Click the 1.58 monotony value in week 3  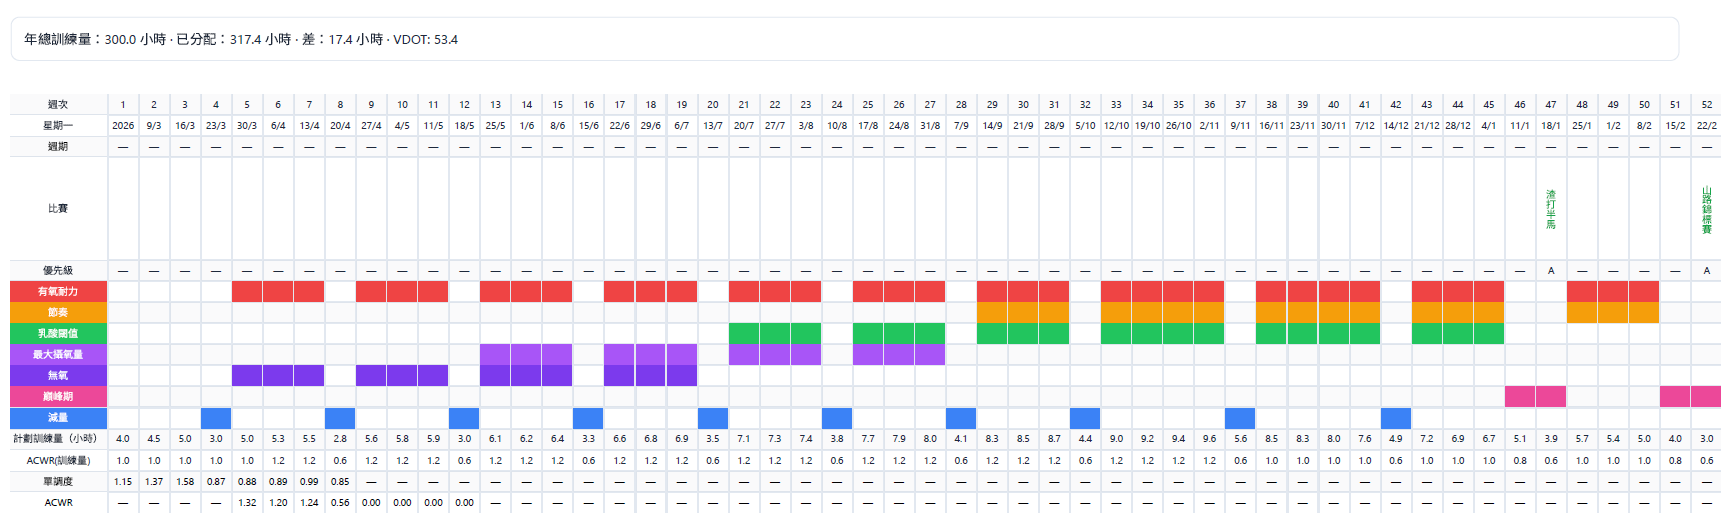185,481
